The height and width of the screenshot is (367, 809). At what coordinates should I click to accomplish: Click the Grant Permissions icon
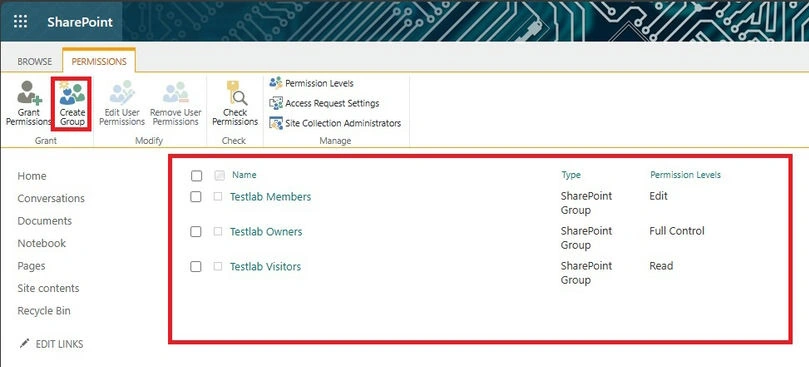(29, 92)
